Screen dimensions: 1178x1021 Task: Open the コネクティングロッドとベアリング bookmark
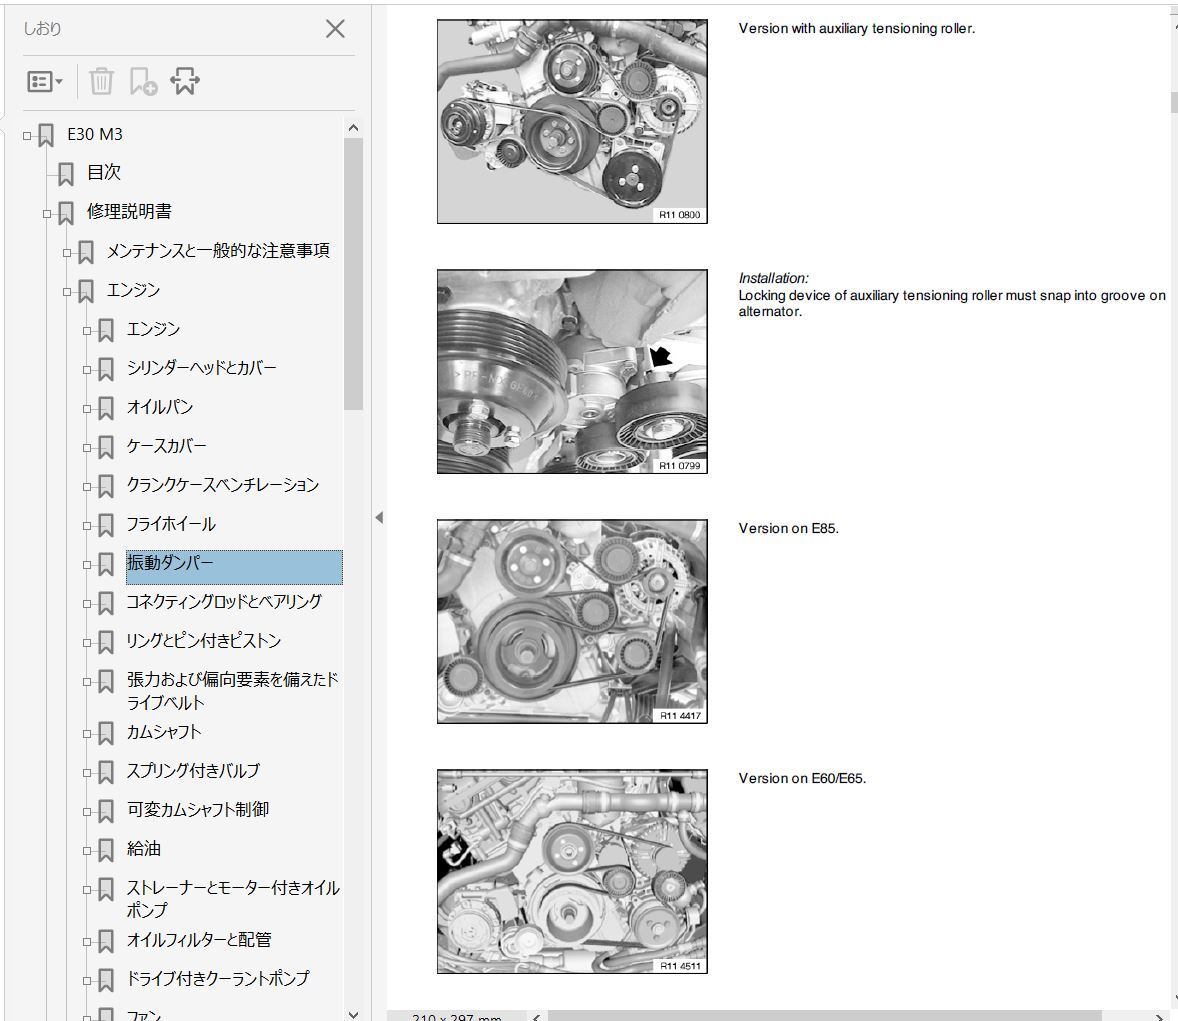(x=224, y=602)
